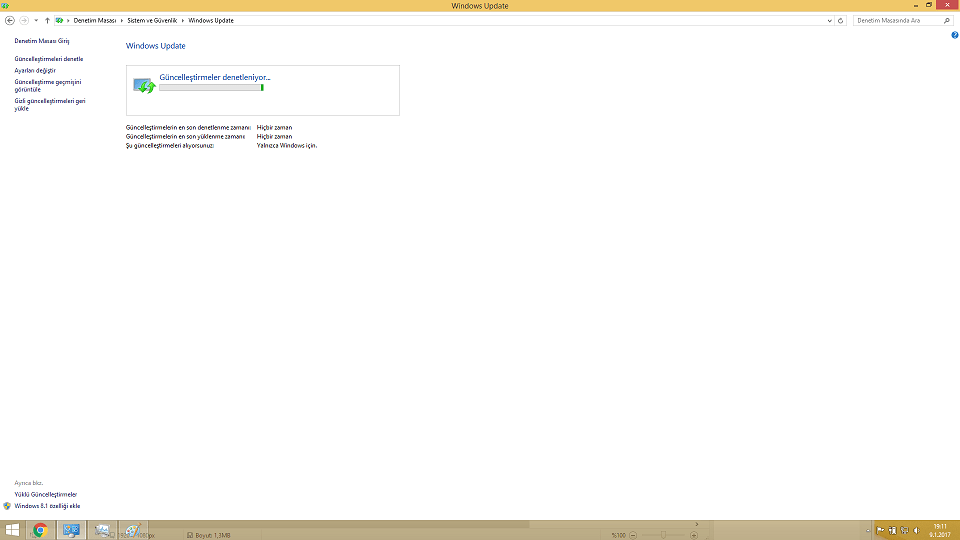Show hidden tray icons arrow
The image size is (960, 540).
[x=868, y=531]
